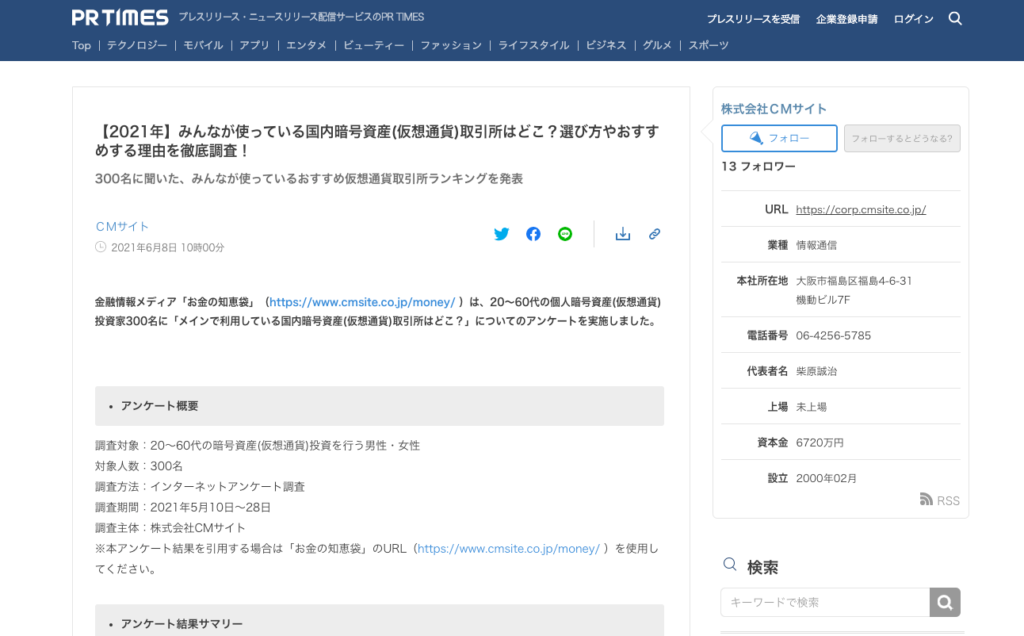Click the 資本金 value 6720万円

[x=820, y=443]
